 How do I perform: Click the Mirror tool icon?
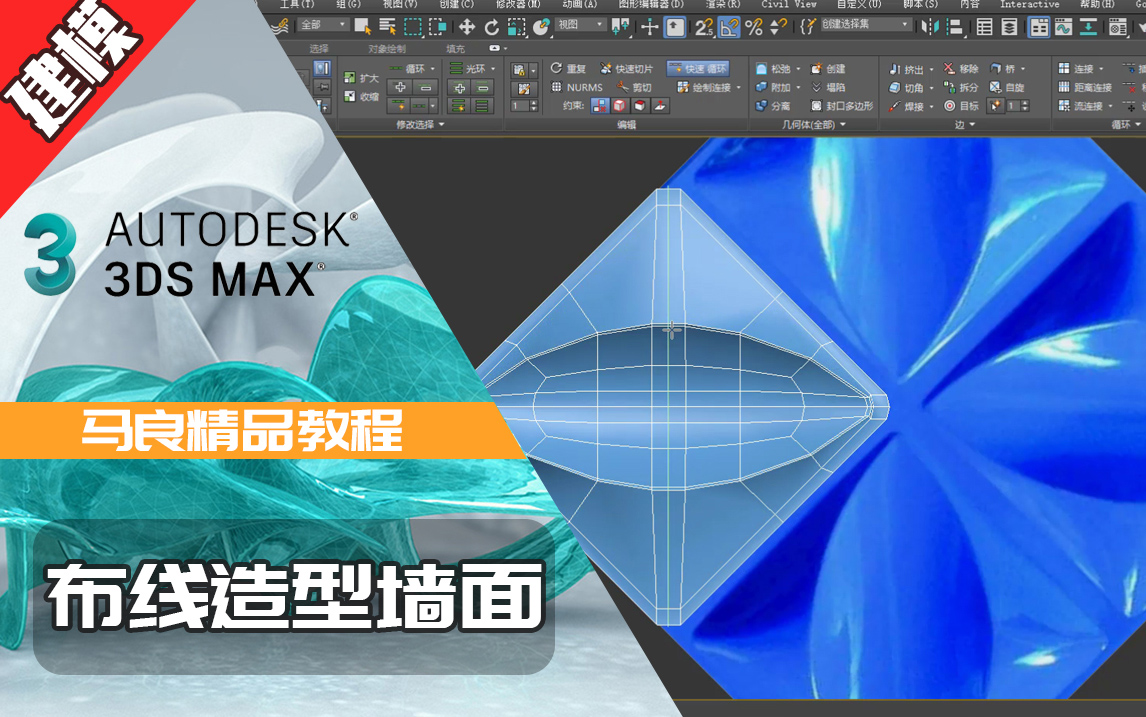pos(930,28)
